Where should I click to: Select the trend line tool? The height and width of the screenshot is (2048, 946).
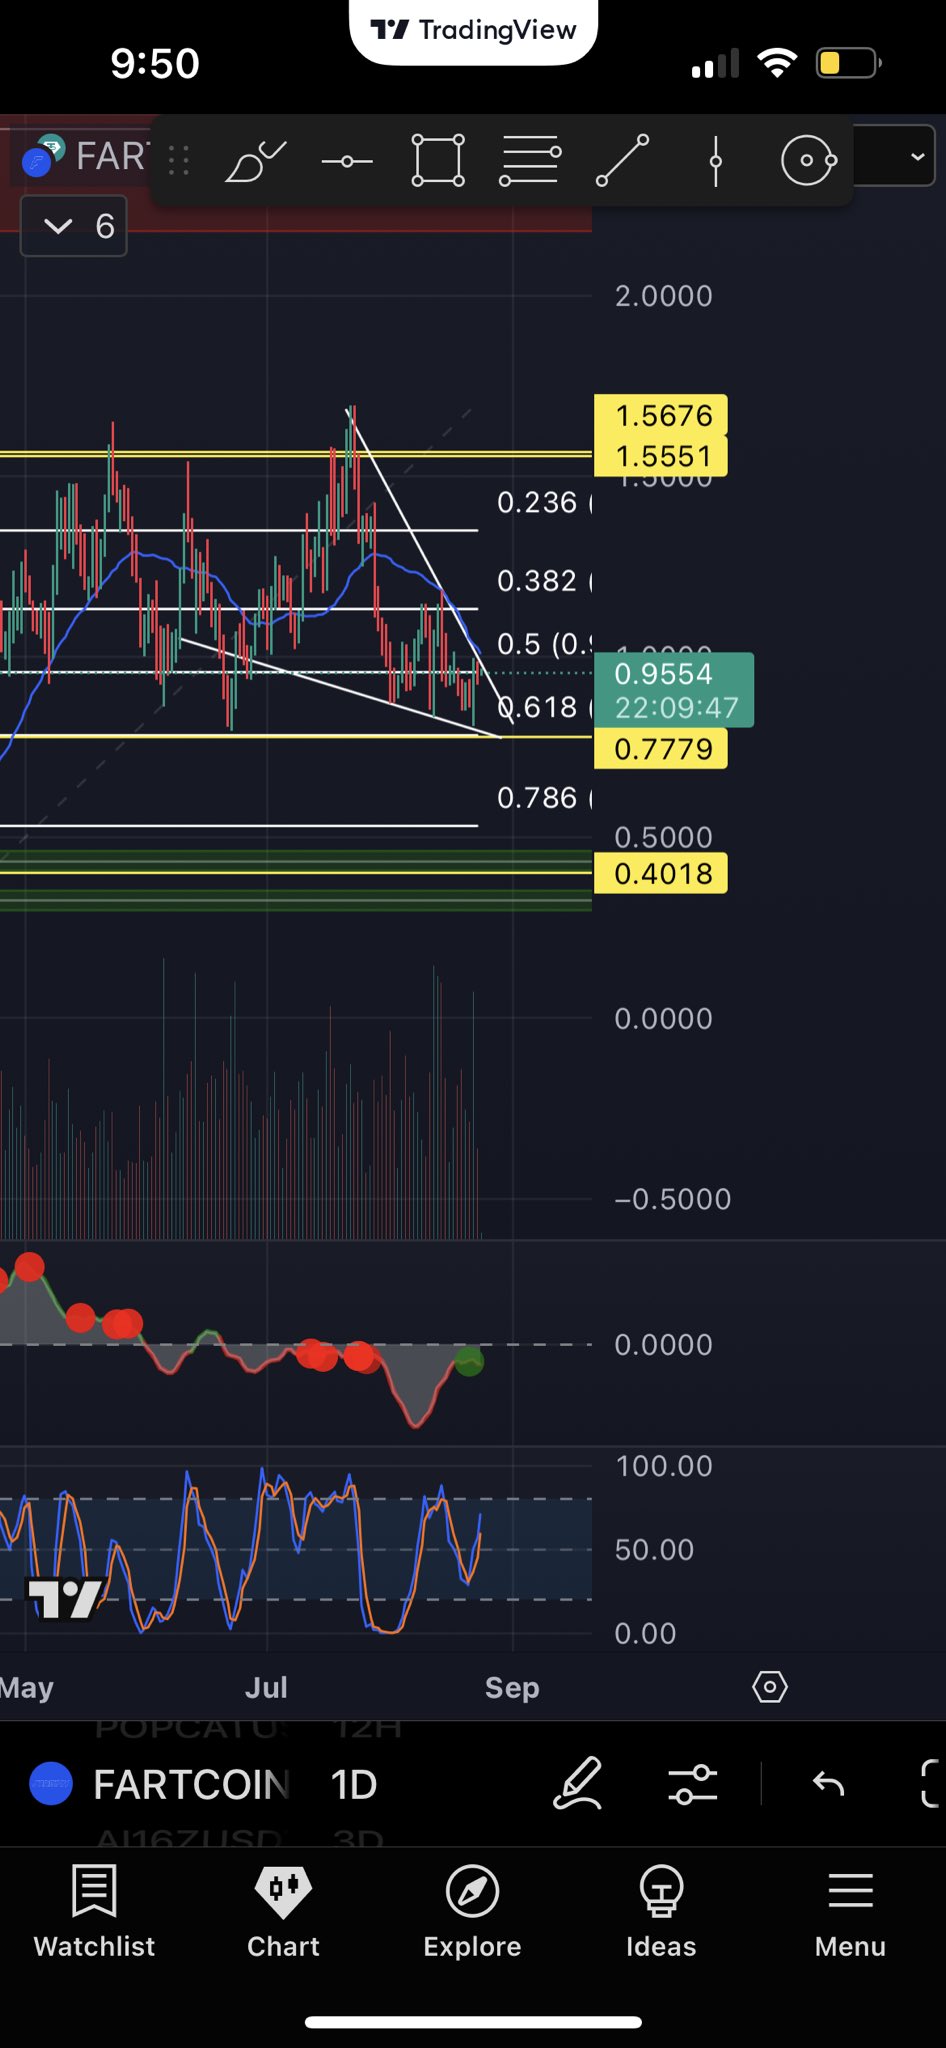point(622,160)
